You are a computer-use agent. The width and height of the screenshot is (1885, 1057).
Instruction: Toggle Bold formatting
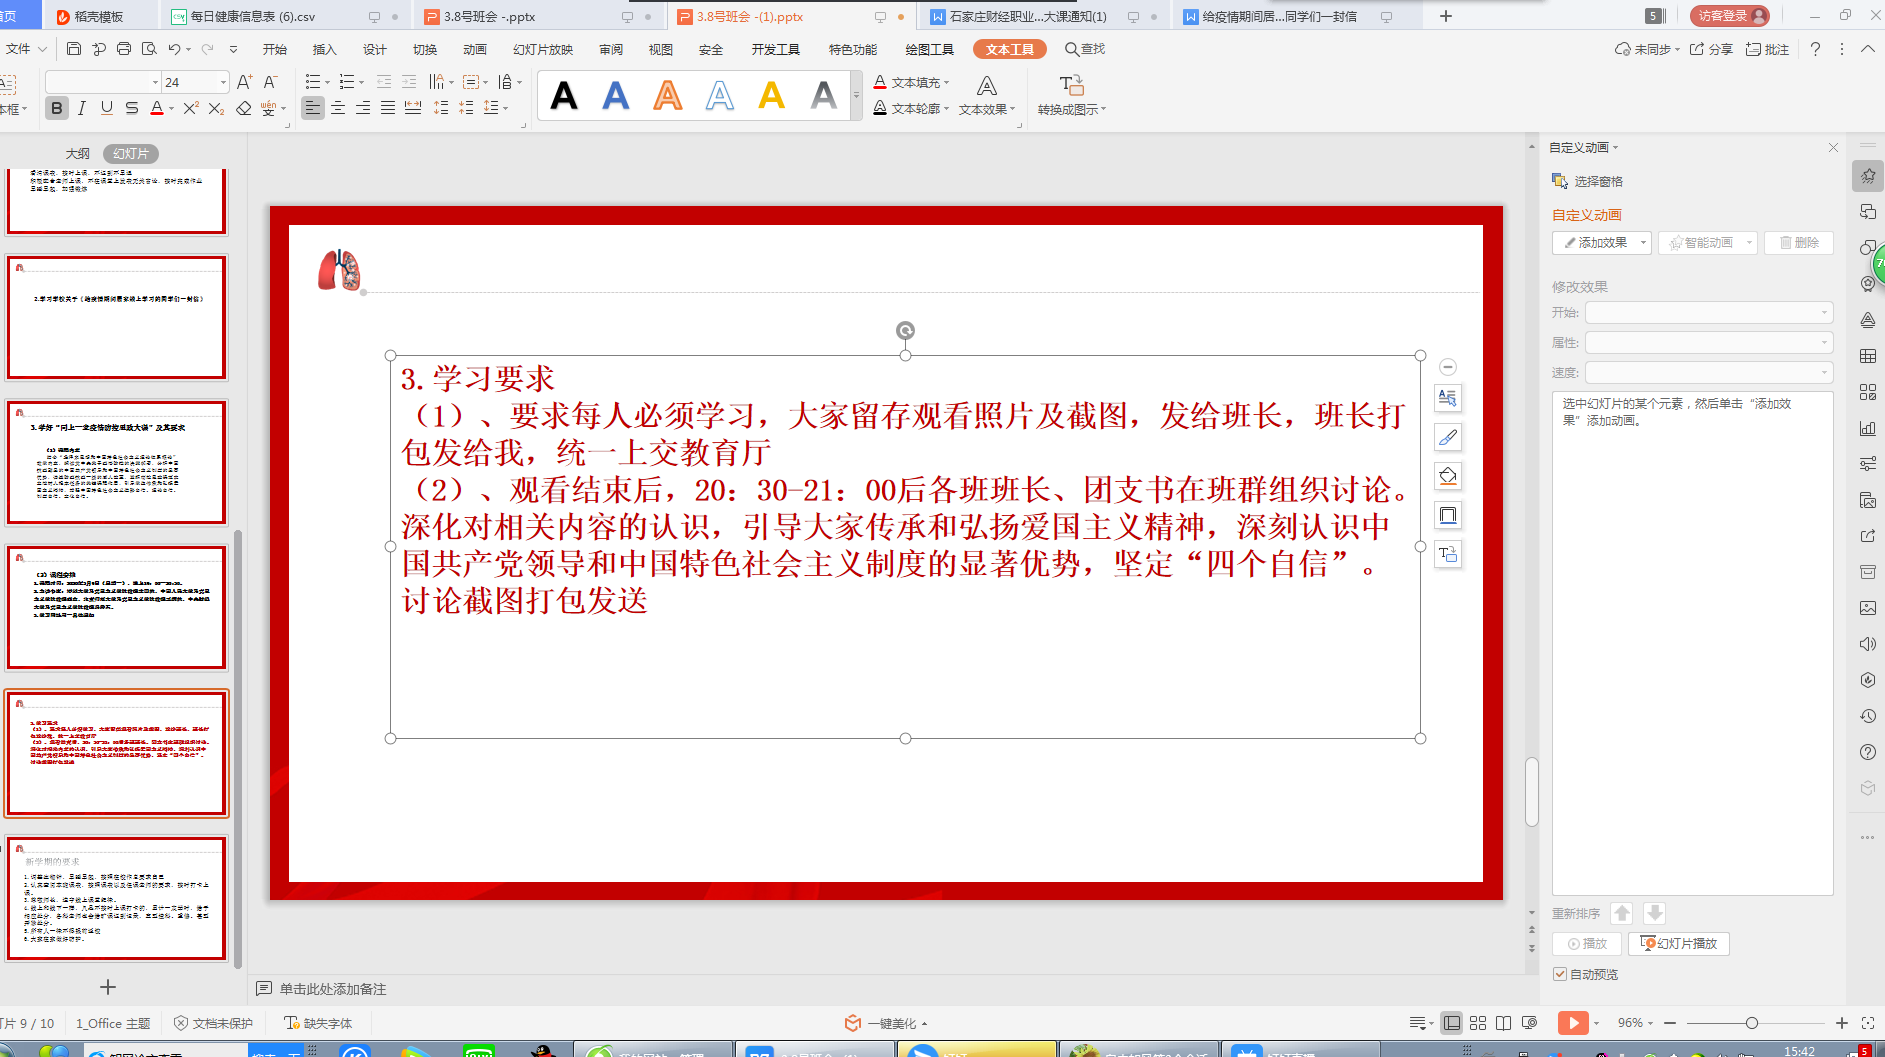pyautogui.click(x=57, y=108)
